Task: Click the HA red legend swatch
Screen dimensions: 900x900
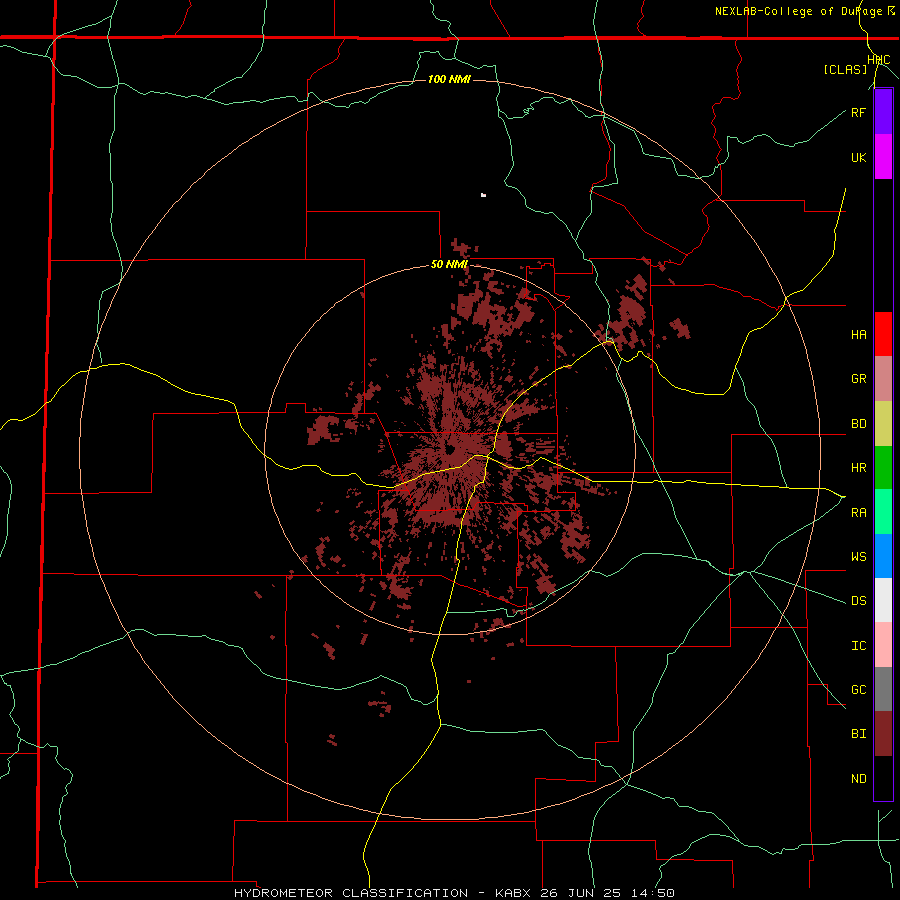Action: [883, 334]
